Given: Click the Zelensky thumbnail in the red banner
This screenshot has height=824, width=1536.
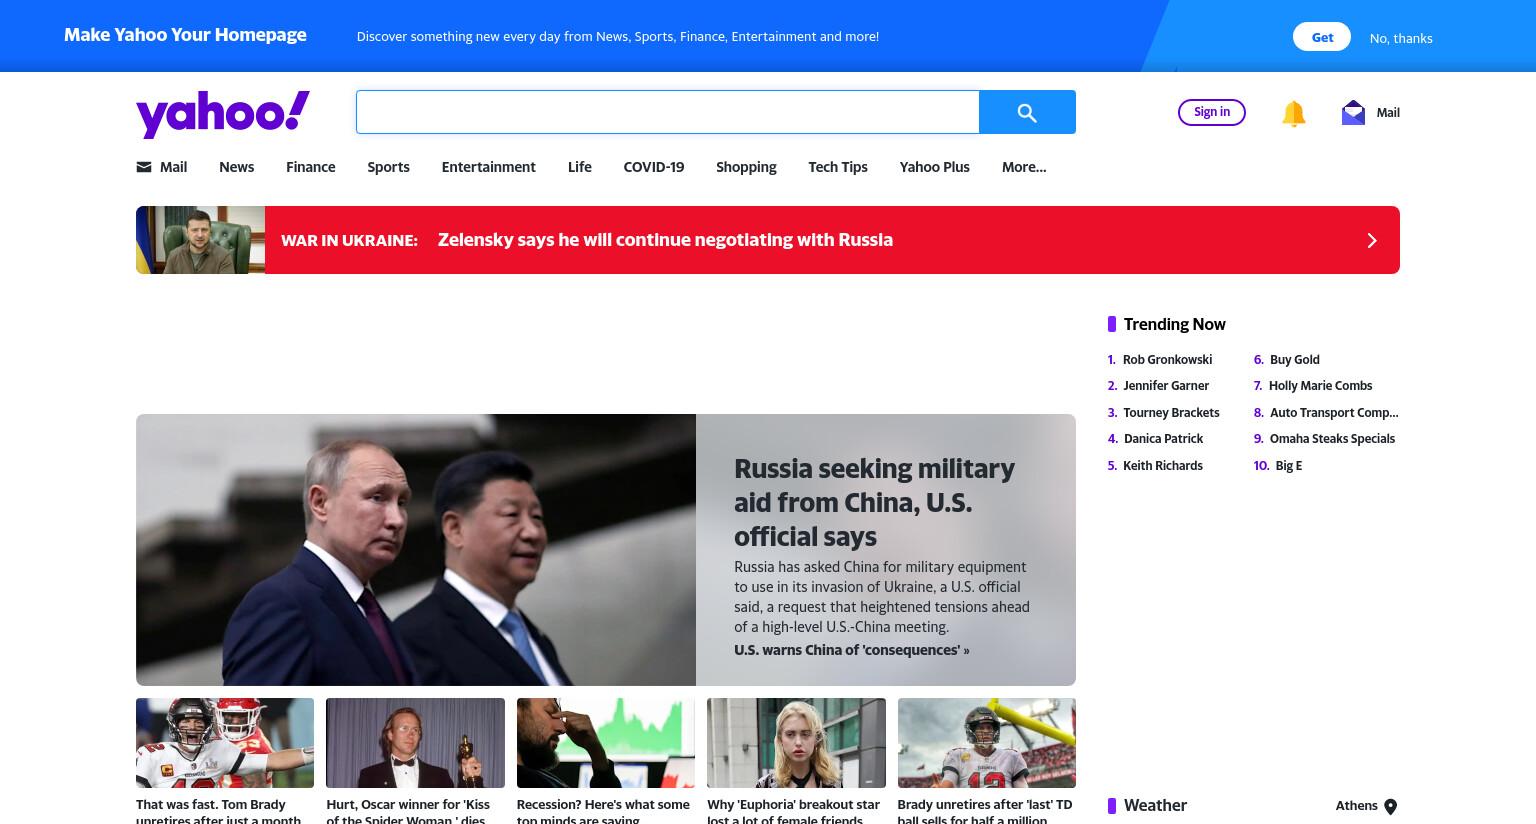Looking at the screenshot, I should click(x=200, y=240).
